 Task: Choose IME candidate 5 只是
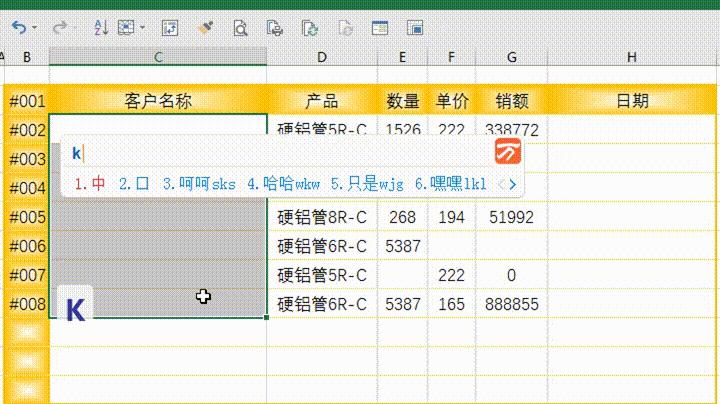[367, 184]
